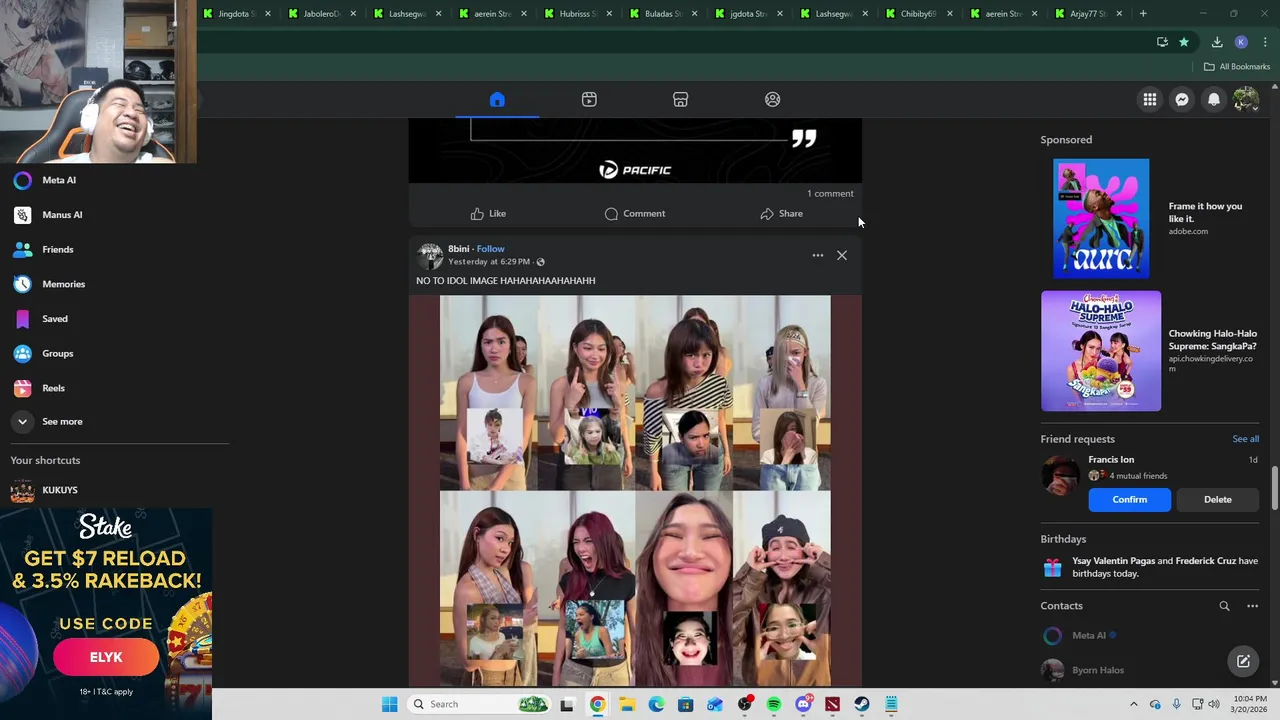This screenshot has height=720, width=1280.
Task: Switch to the Buladas browser tab
Action: point(662,14)
